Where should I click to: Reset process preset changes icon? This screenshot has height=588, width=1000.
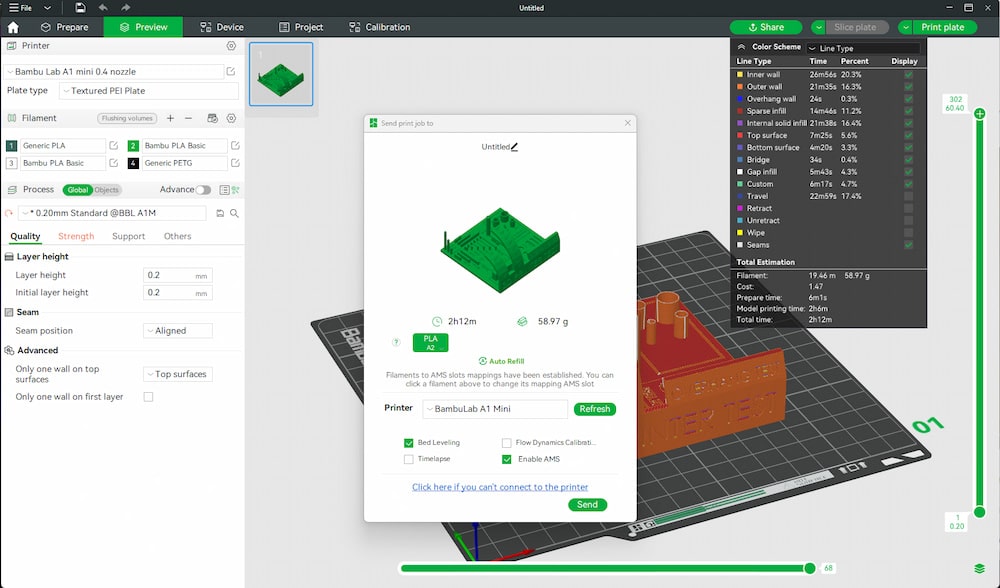point(9,213)
